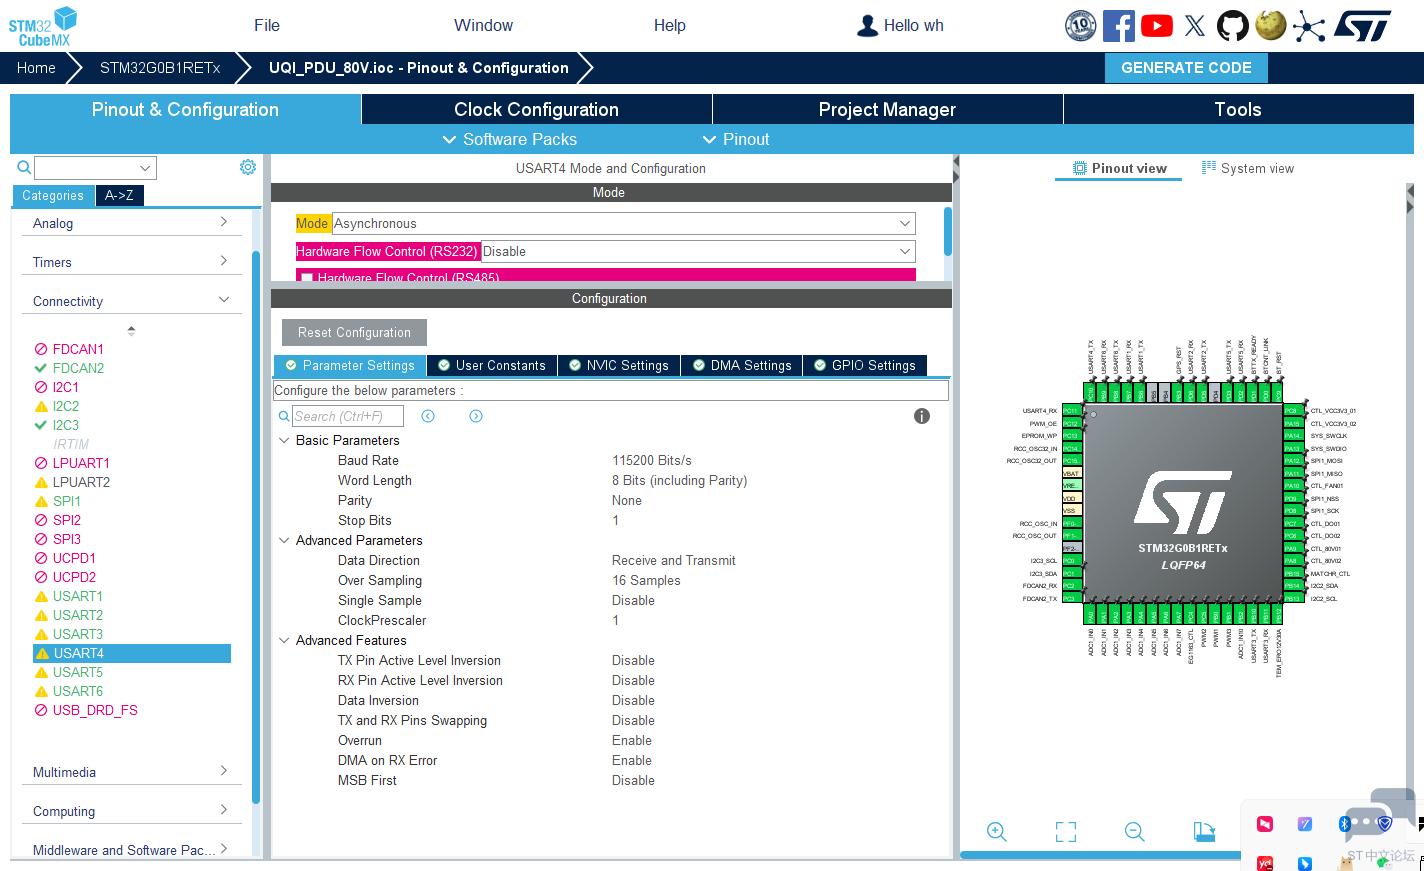Open the YouTube icon link

pos(1156,26)
